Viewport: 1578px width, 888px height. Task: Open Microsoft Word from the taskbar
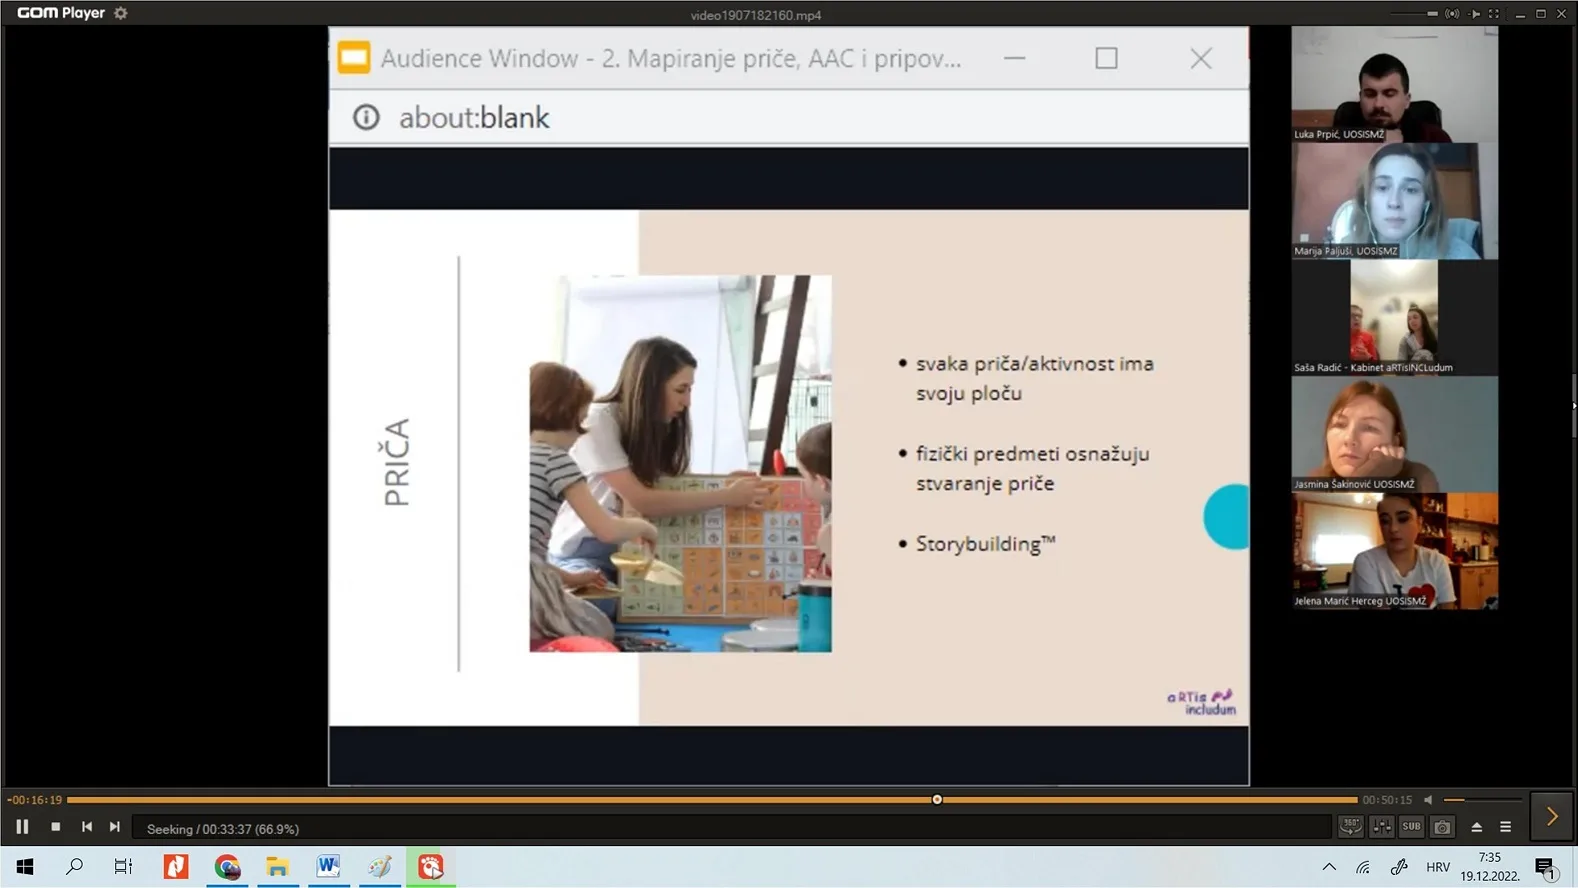pyautogui.click(x=328, y=867)
